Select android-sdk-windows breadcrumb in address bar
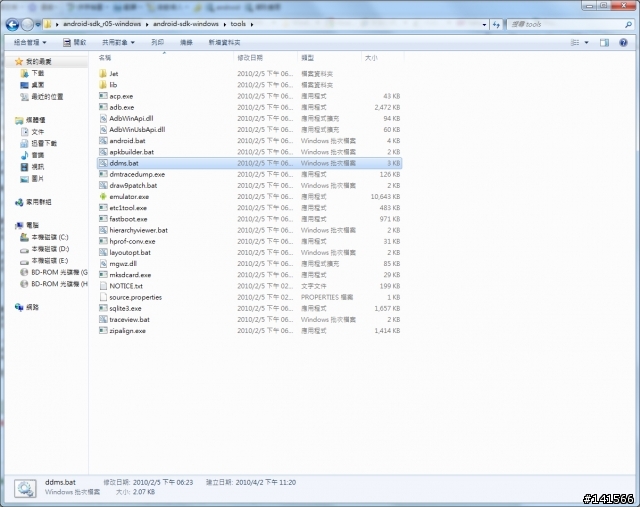Image resolution: width=640 pixels, height=507 pixels. [186, 24]
